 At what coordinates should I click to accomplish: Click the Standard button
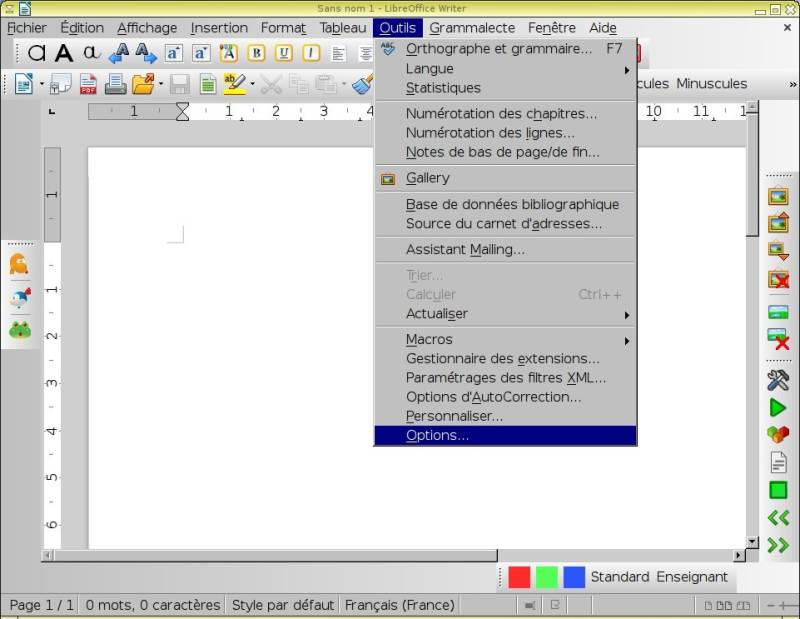pyautogui.click(x=620, y=577)
